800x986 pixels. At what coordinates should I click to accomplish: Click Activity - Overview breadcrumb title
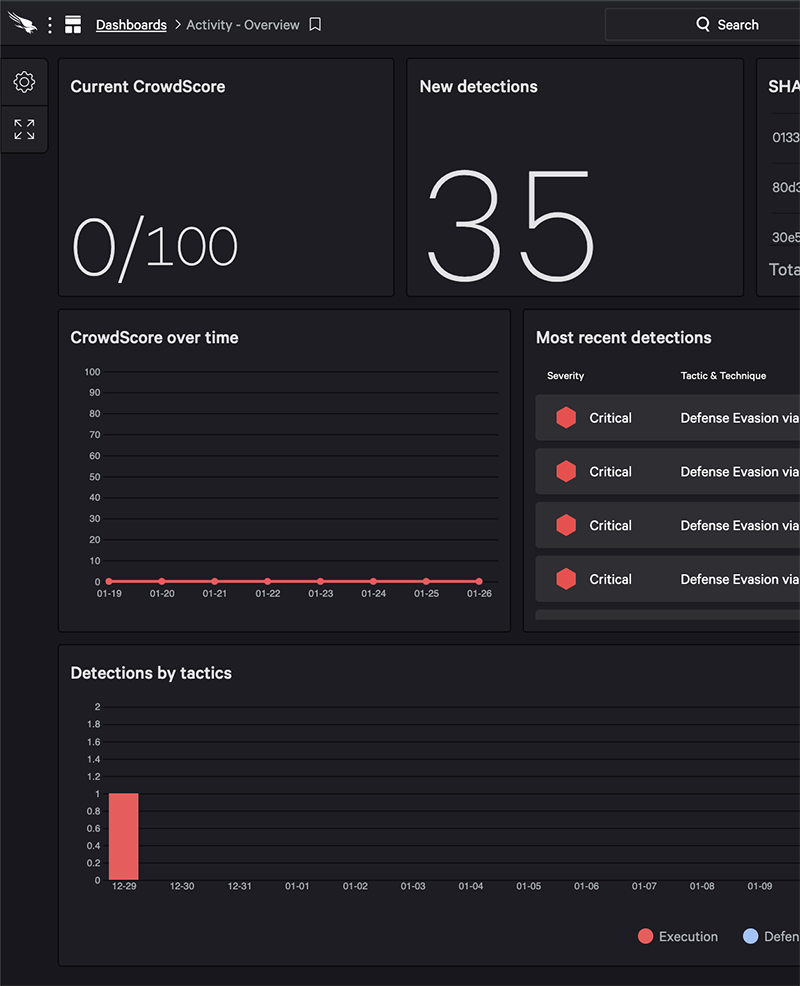pos(243,25)
